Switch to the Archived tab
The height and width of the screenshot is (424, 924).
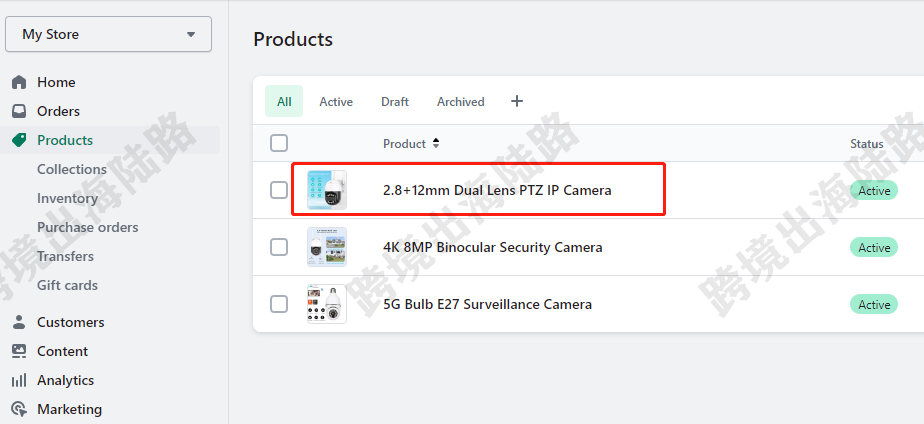tap(461, 101)
